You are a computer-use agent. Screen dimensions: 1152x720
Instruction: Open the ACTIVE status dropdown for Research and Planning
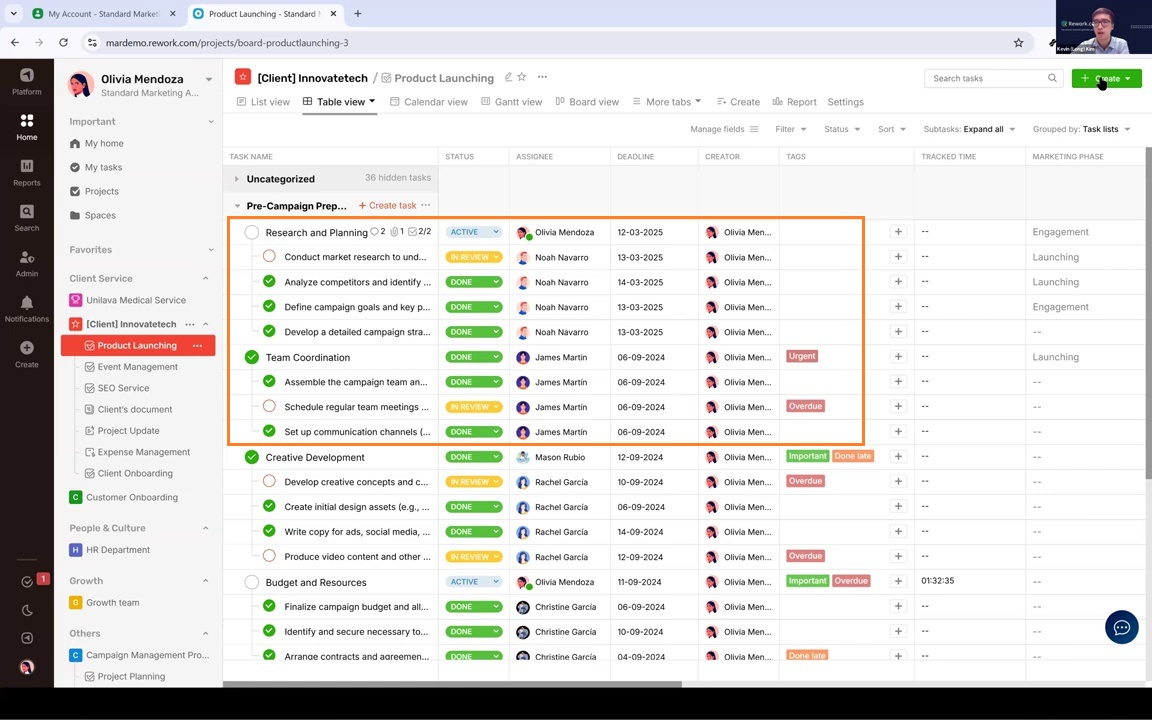pos(474,232)
